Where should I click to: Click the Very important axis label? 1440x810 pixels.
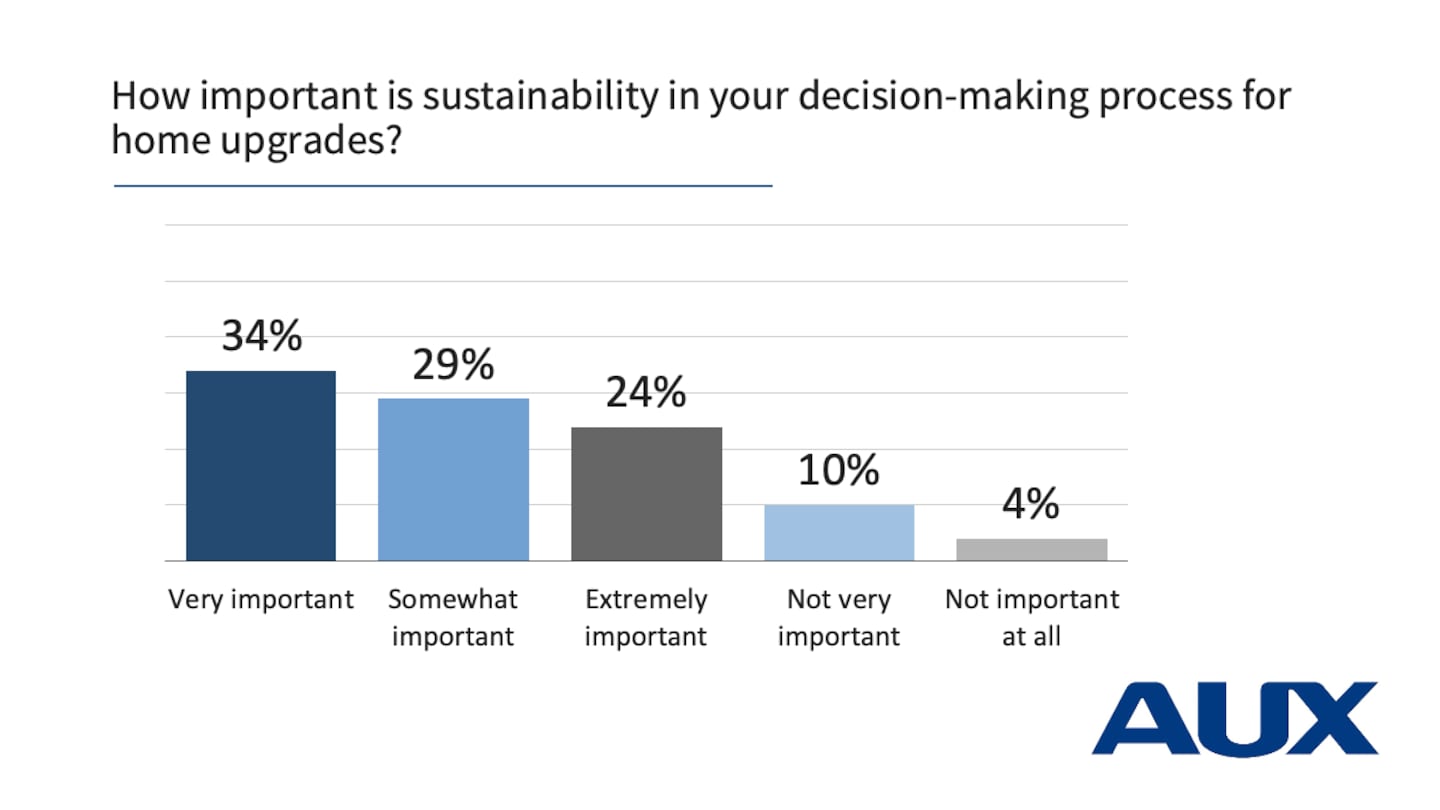261,600
